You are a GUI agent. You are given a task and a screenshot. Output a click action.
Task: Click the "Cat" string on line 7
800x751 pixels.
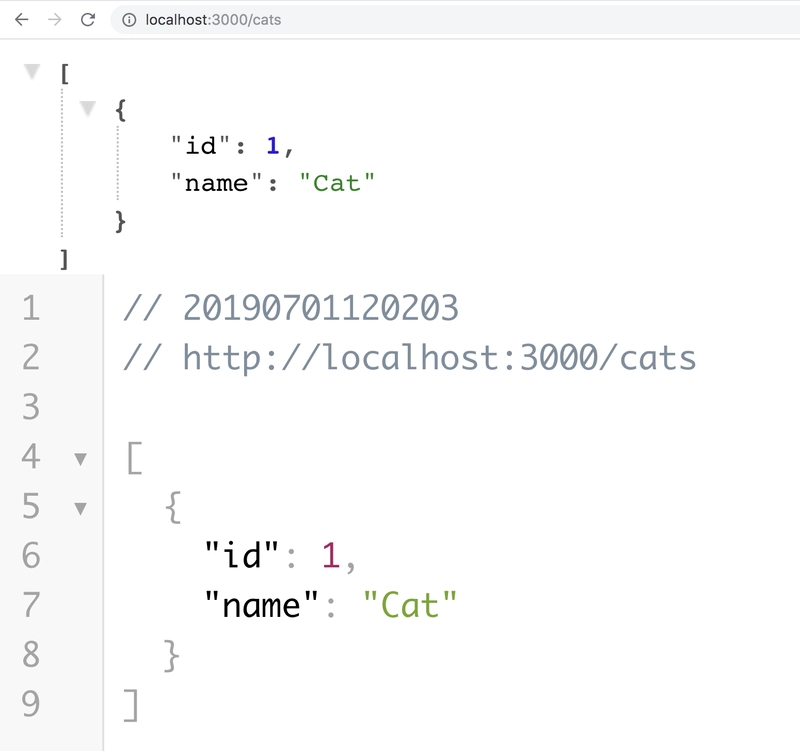pyautogui.click(x=410, y=605)
